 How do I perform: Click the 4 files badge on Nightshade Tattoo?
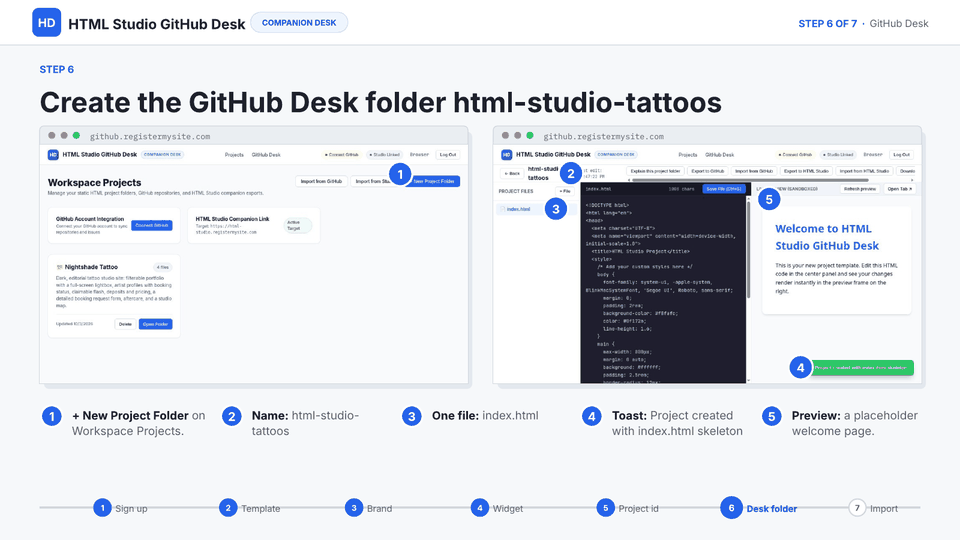162,267
